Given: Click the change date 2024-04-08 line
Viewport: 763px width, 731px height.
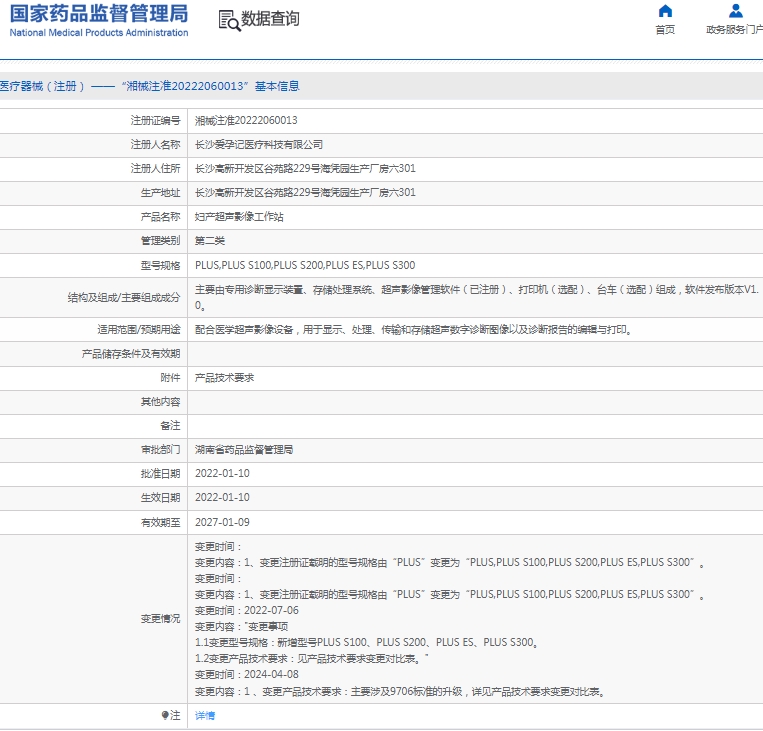Looking at the screenshot, I should click(x=246, y=675).
